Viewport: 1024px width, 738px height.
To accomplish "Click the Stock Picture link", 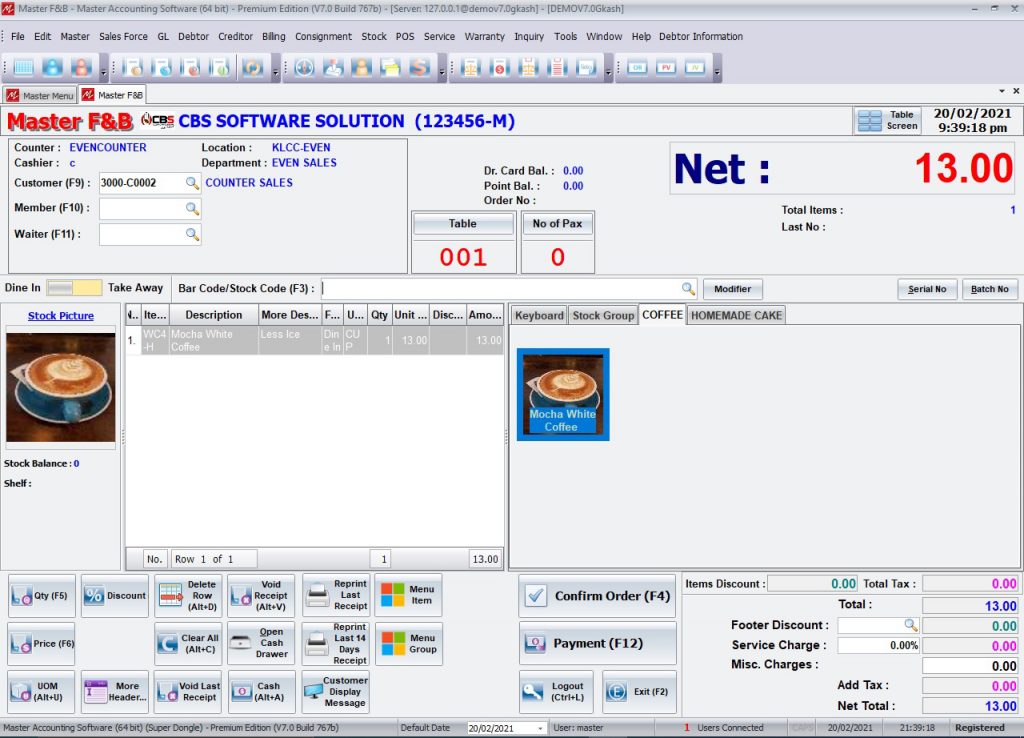I will click(x=61, y=315).
